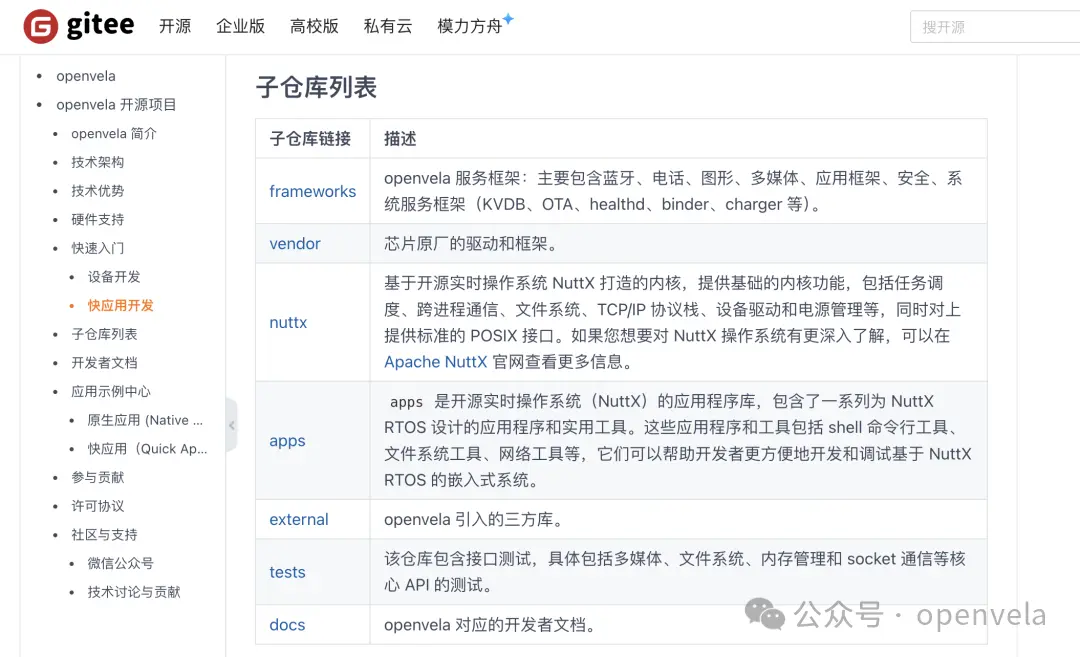The height and width of the screenshot is (657, 1080).
Task: Go to 技术架构 section
Action: point(98,162)
